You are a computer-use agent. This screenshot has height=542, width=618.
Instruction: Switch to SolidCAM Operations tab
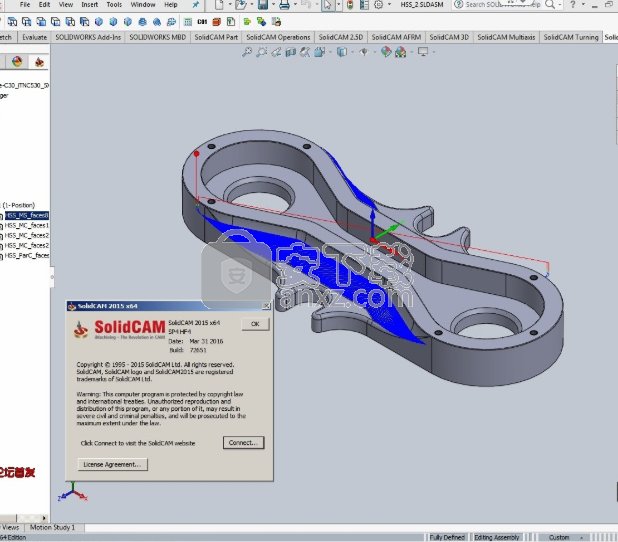278,37
